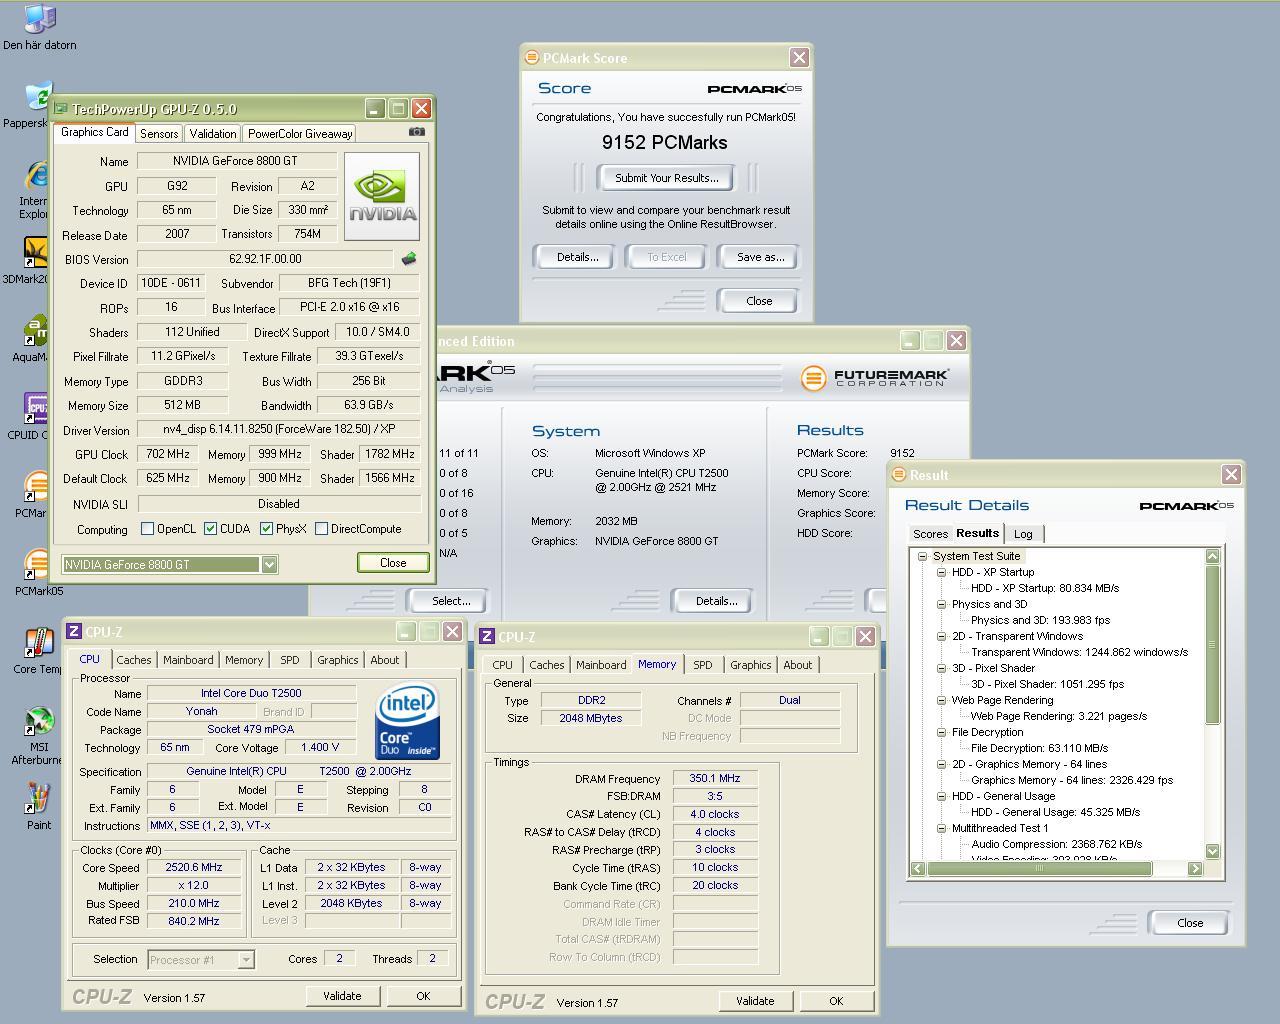Screen dimensions: 1280x1024
Task: Click the Result window title bar icon
Action: point(899,475)
